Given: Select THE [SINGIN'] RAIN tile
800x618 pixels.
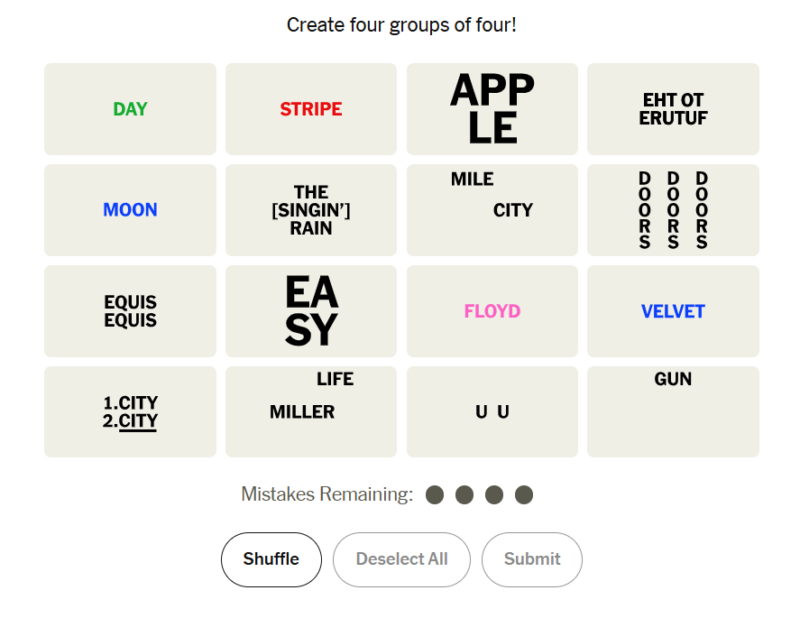Looking at the screenshot, I should (x=311, y=210).
